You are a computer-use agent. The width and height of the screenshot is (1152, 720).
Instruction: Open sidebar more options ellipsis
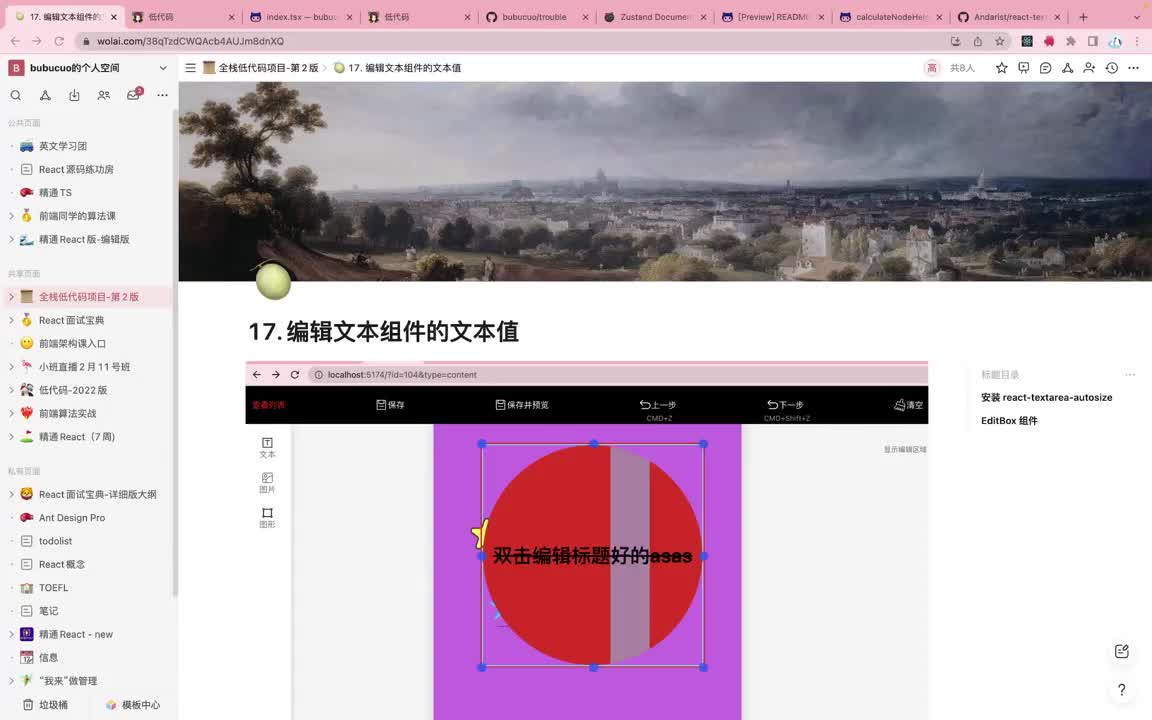coord(162,96)
